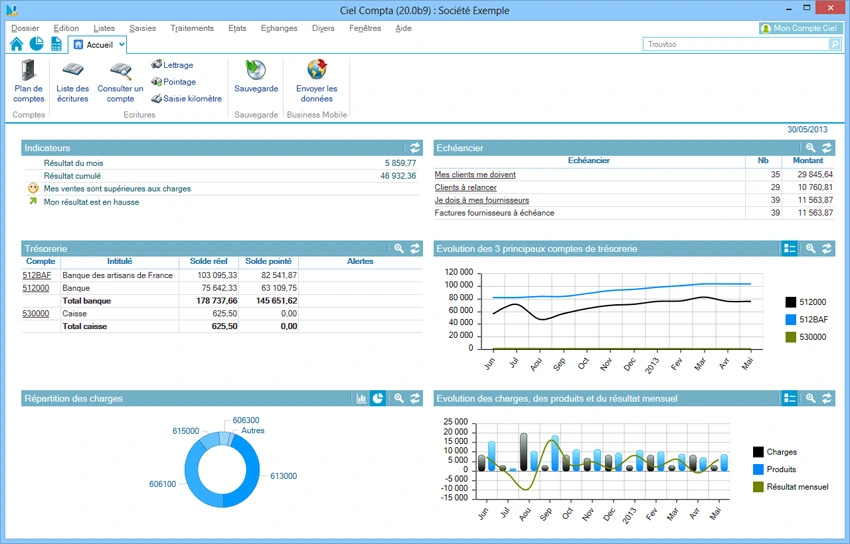Click the 613000 segment label of donut chart

pos(284,476)
